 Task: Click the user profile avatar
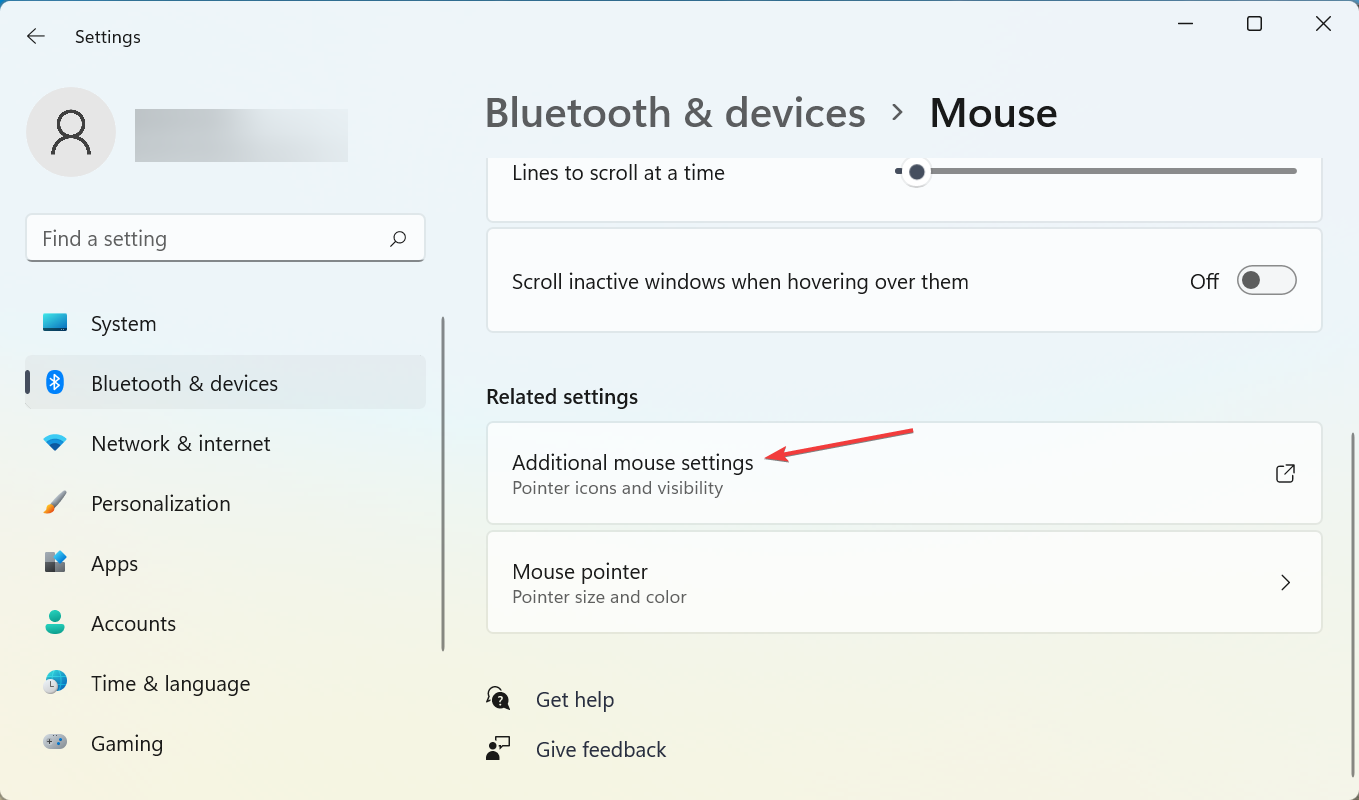[x=71, y=132]
